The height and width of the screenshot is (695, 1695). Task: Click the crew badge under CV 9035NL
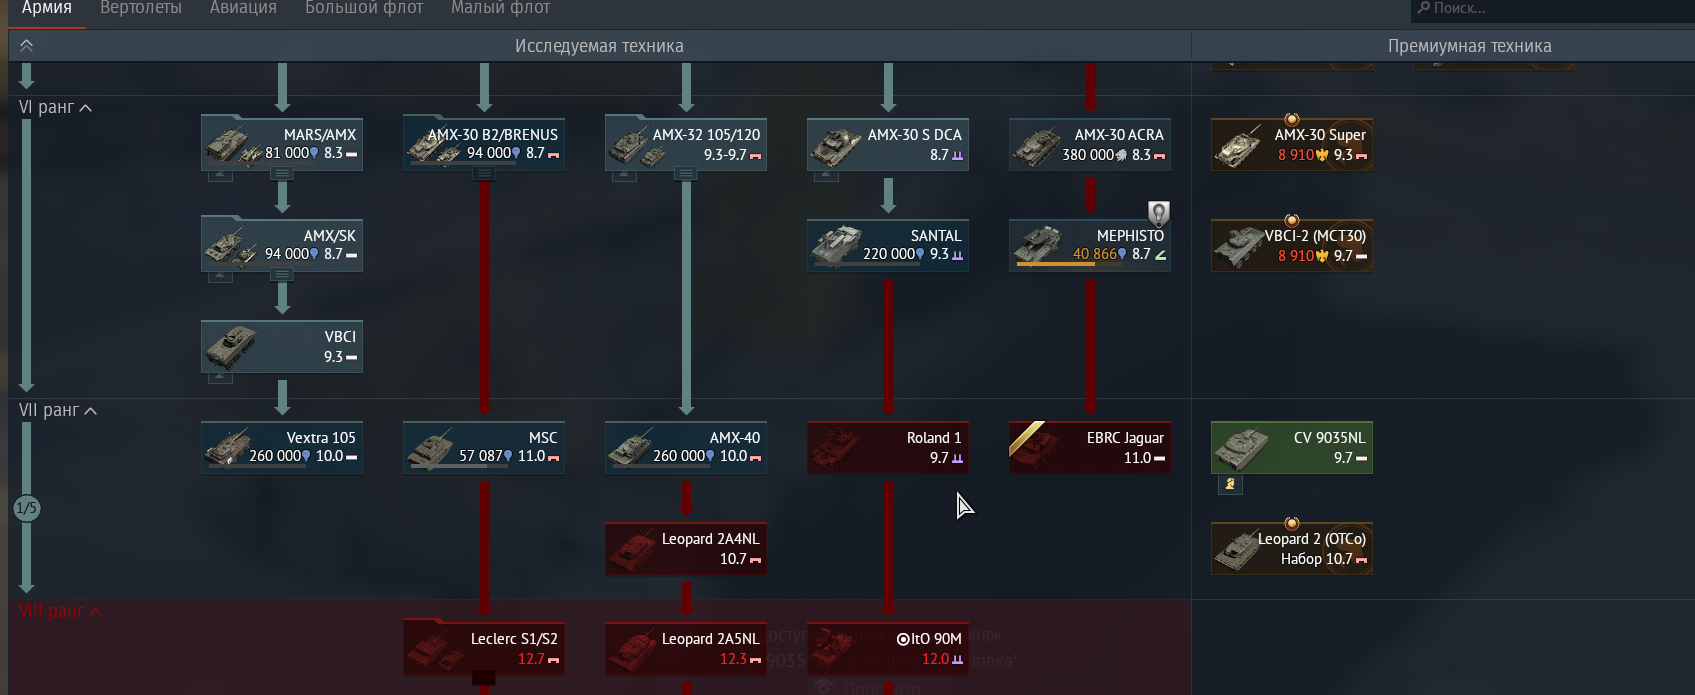[x=1230, y=484]
